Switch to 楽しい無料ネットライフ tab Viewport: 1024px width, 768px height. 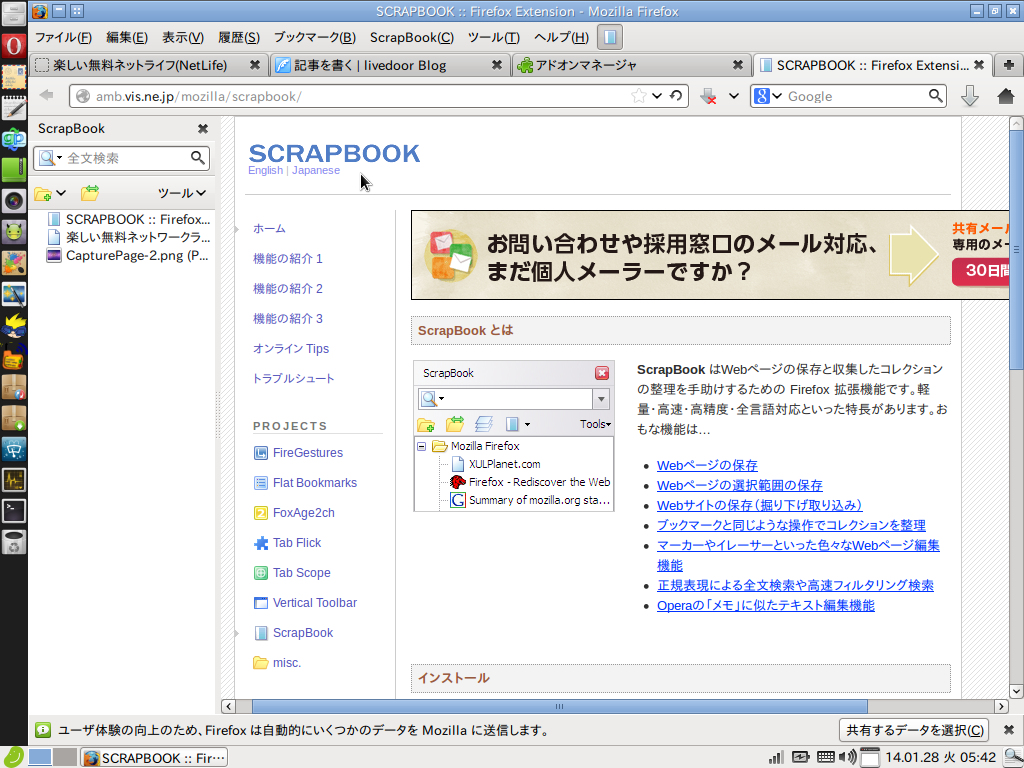(x=148, y=65)
